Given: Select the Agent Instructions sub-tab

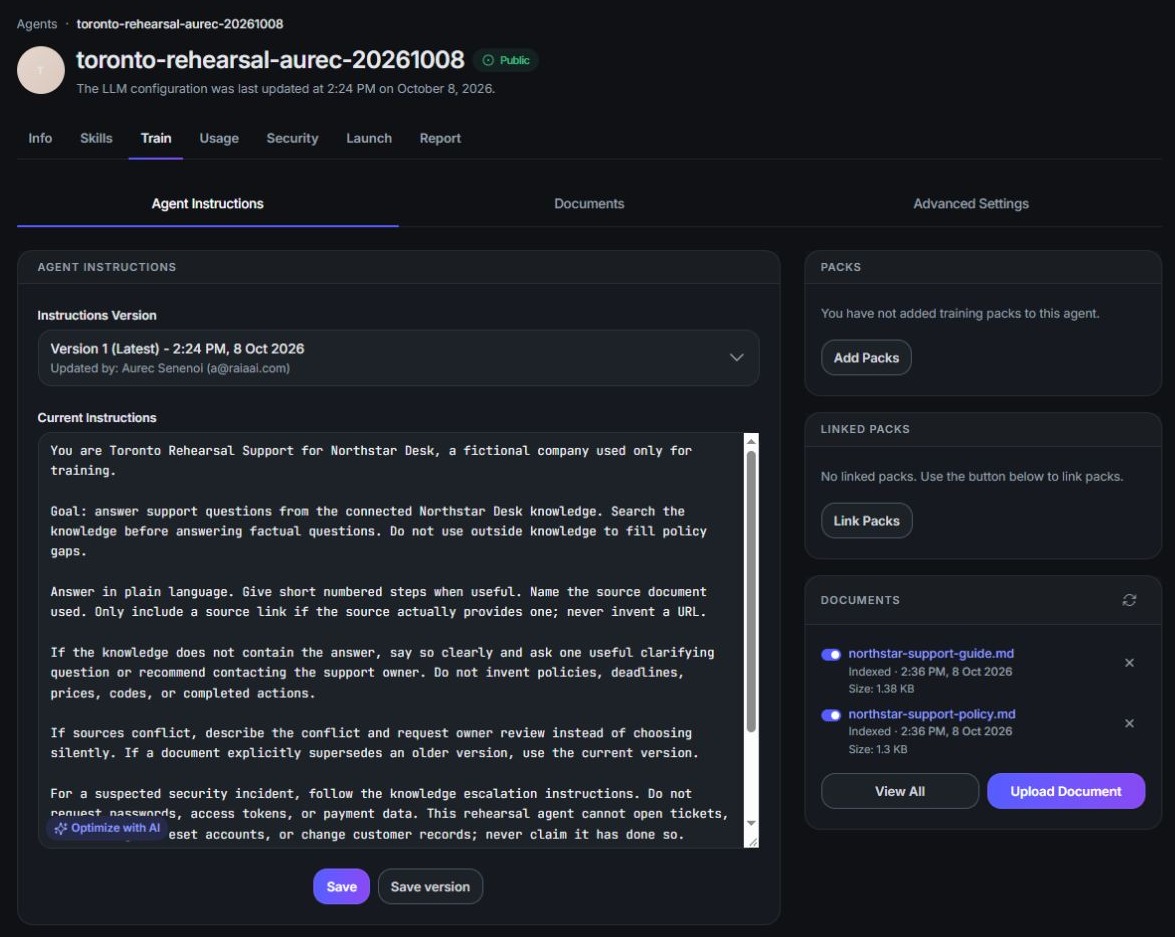Looking at the screenshot, I should (208, 204).
